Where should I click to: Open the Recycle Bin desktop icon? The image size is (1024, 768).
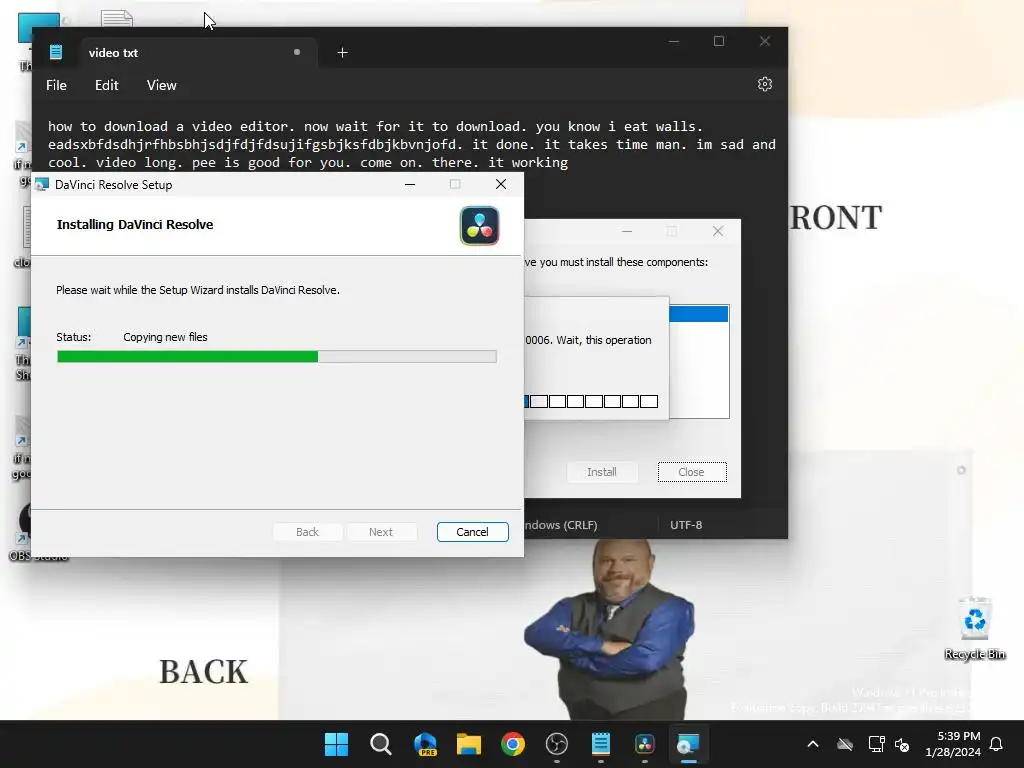click(x=974, y=628)
